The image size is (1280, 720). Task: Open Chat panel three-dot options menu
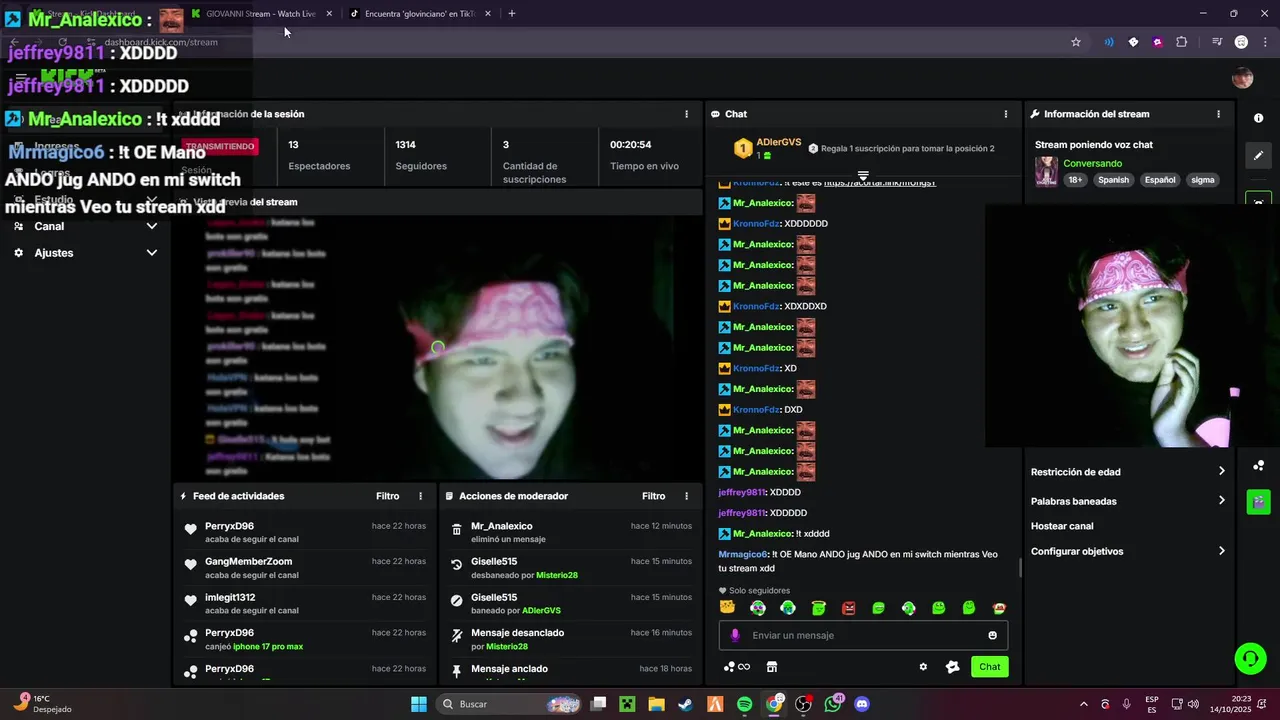(1005, 114)
